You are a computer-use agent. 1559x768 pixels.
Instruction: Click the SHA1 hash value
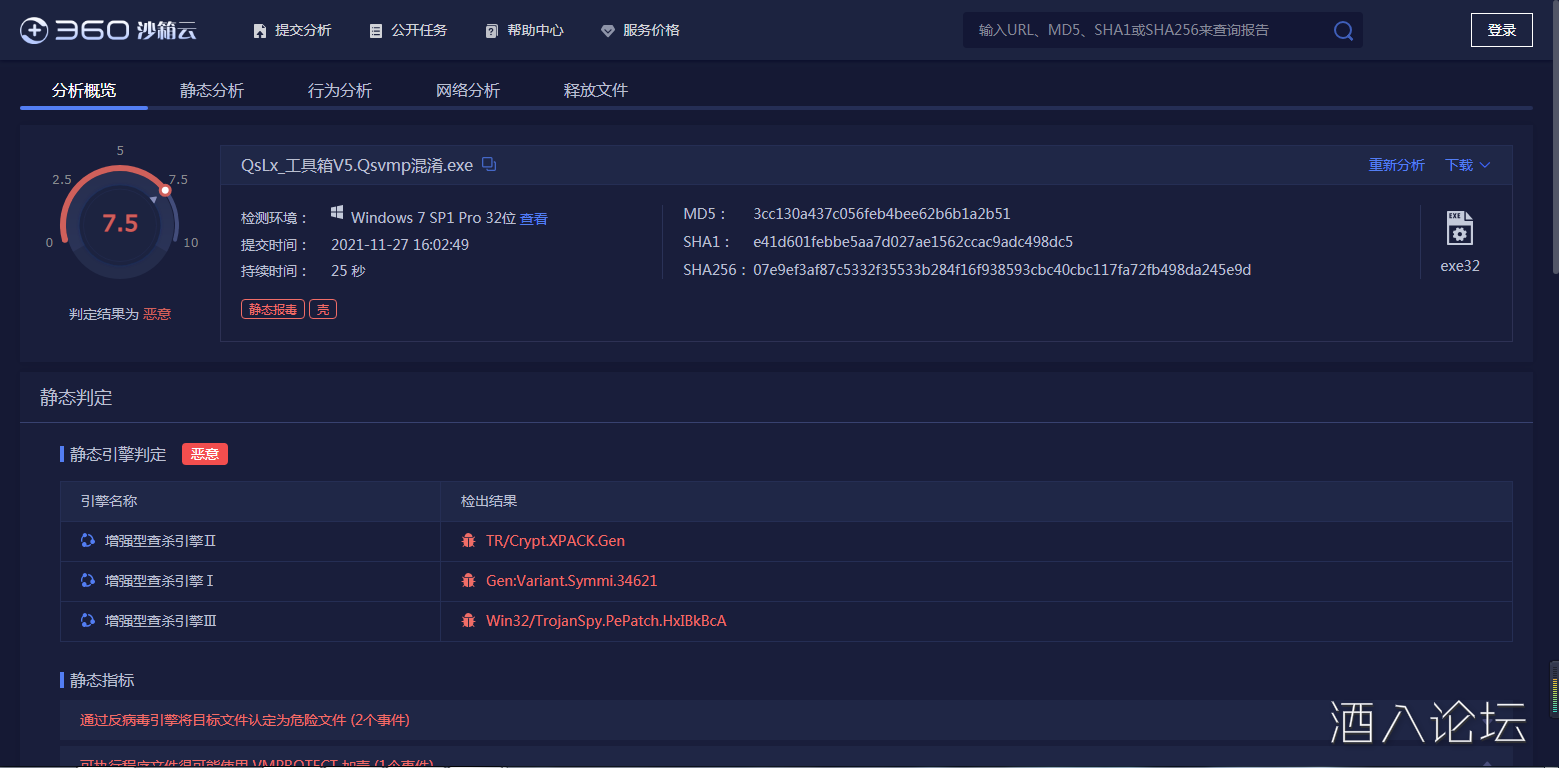click(913, 242)
